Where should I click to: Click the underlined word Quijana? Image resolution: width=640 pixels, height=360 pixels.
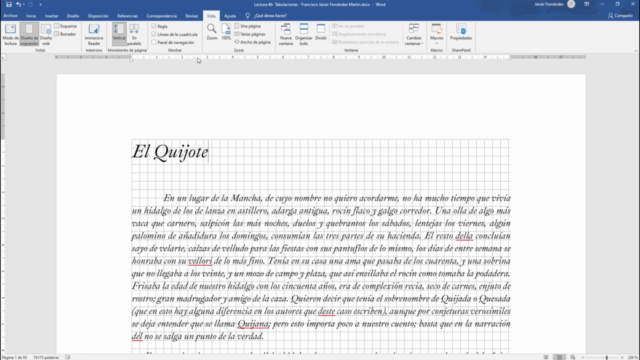(x=253, y=324)
